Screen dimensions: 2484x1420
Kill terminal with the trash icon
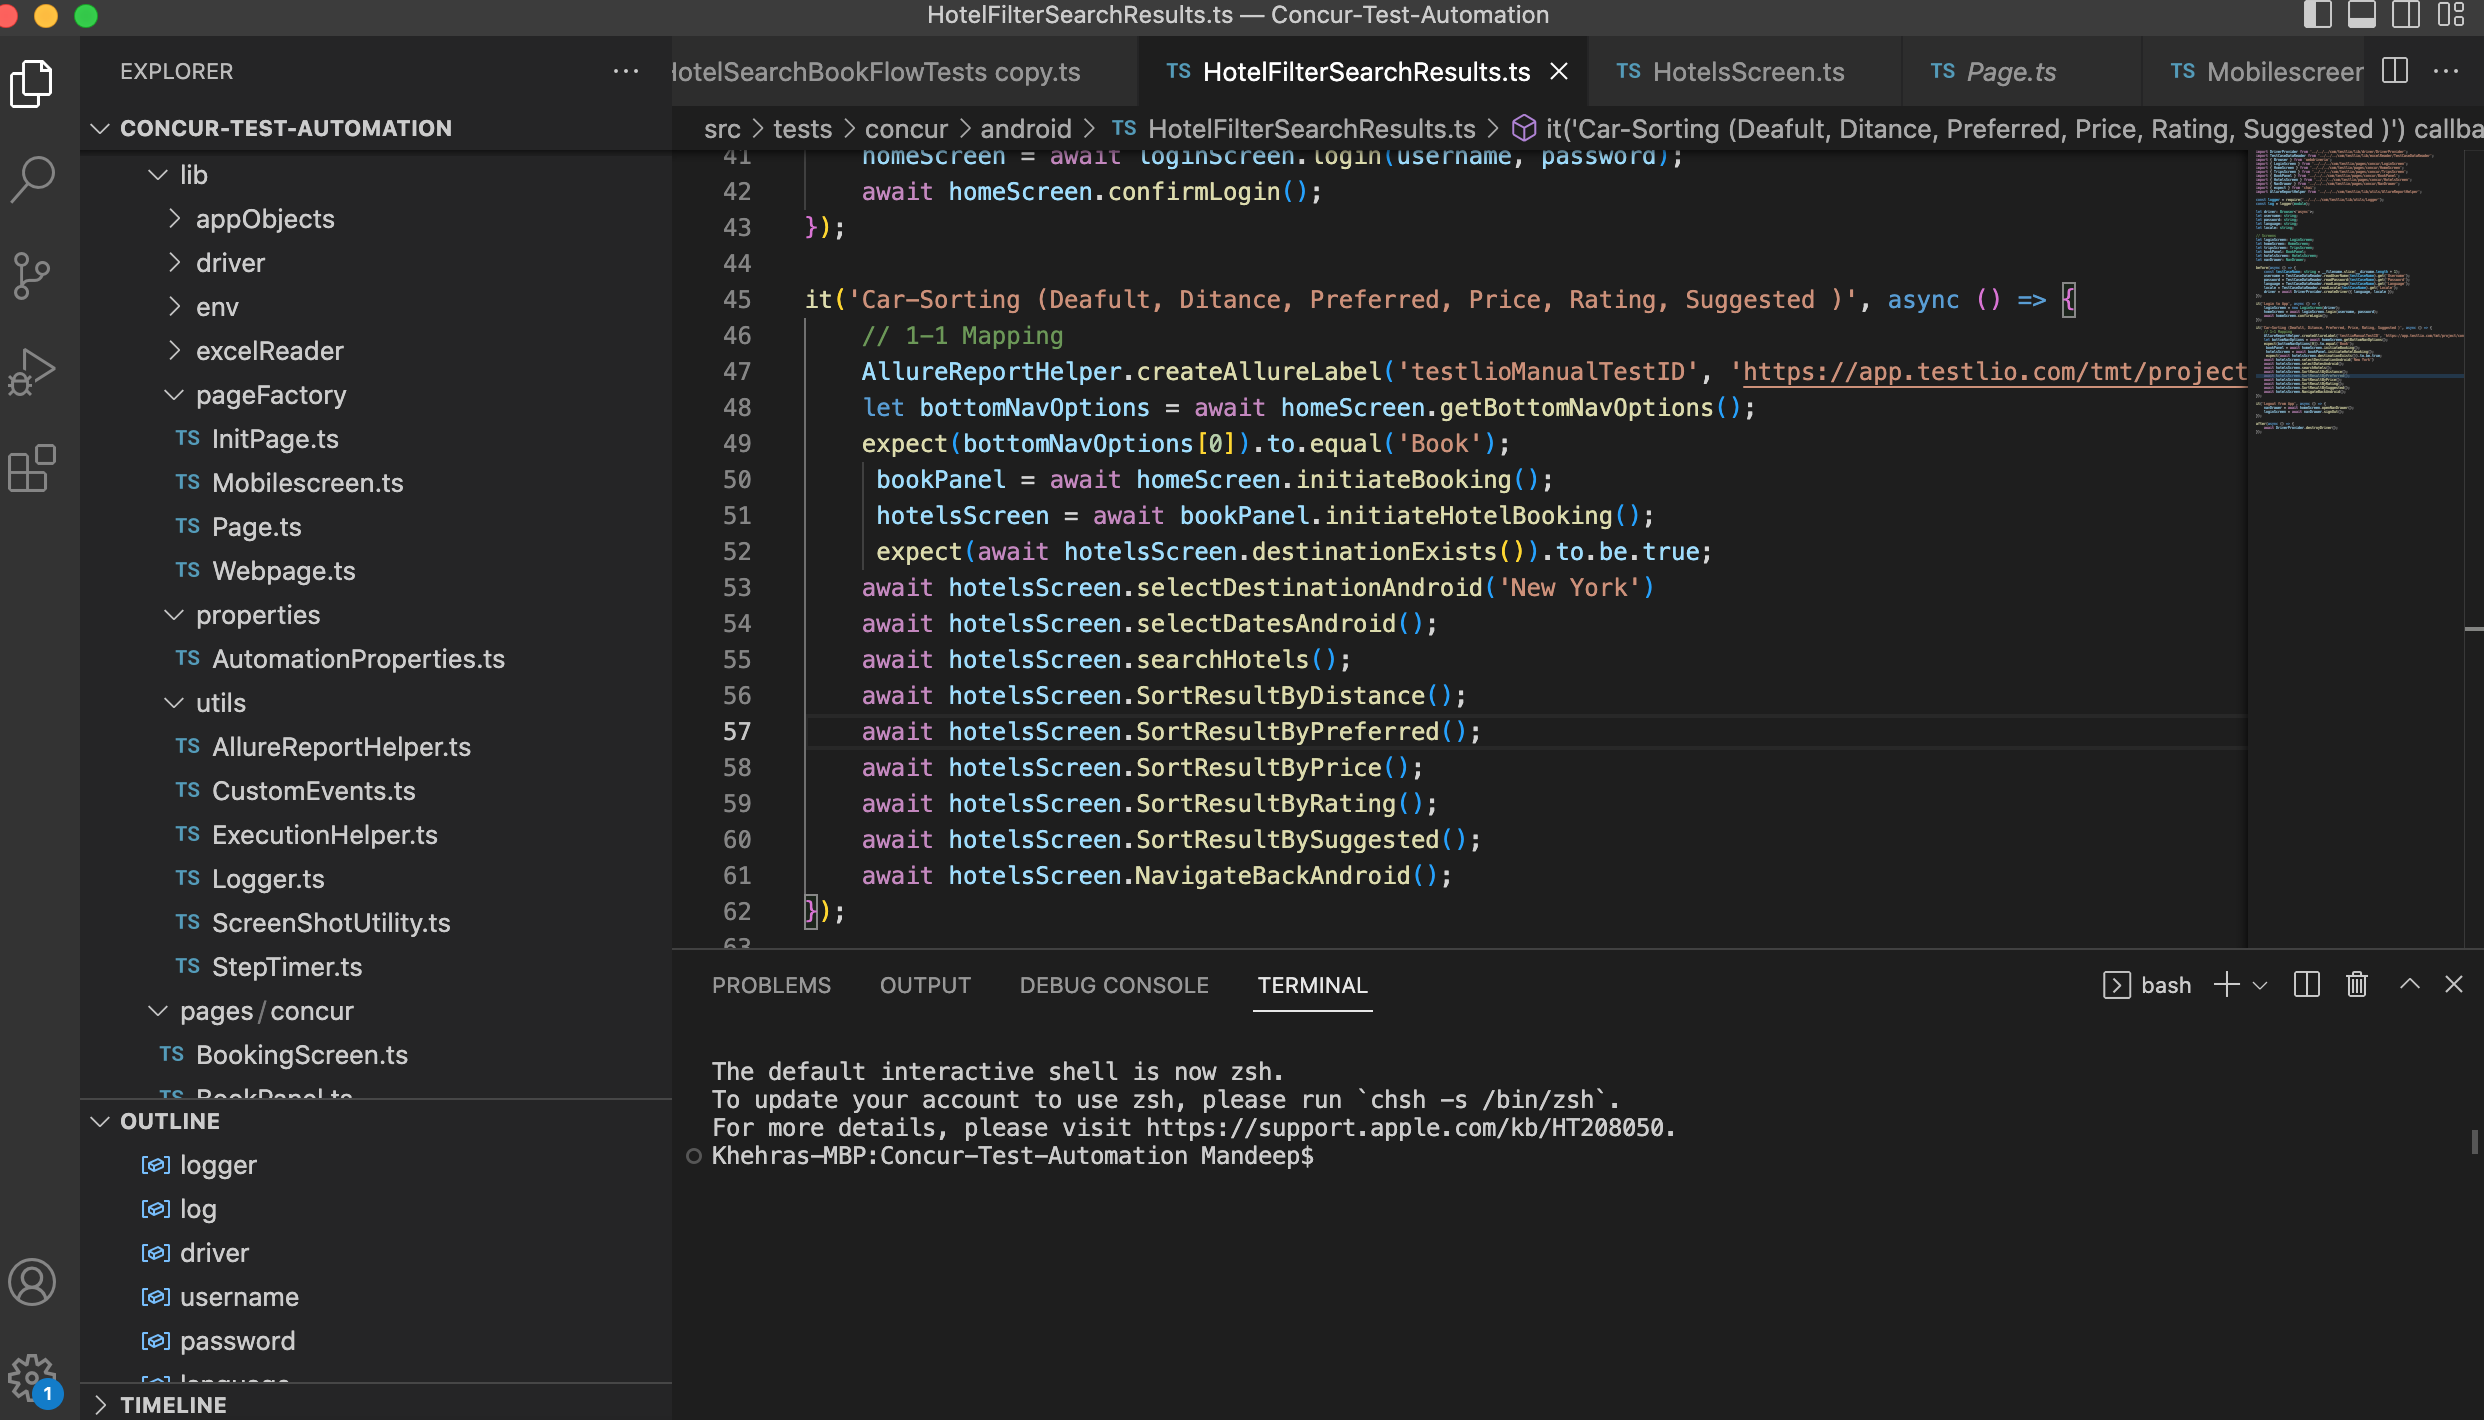click(x=2357, y=985)
